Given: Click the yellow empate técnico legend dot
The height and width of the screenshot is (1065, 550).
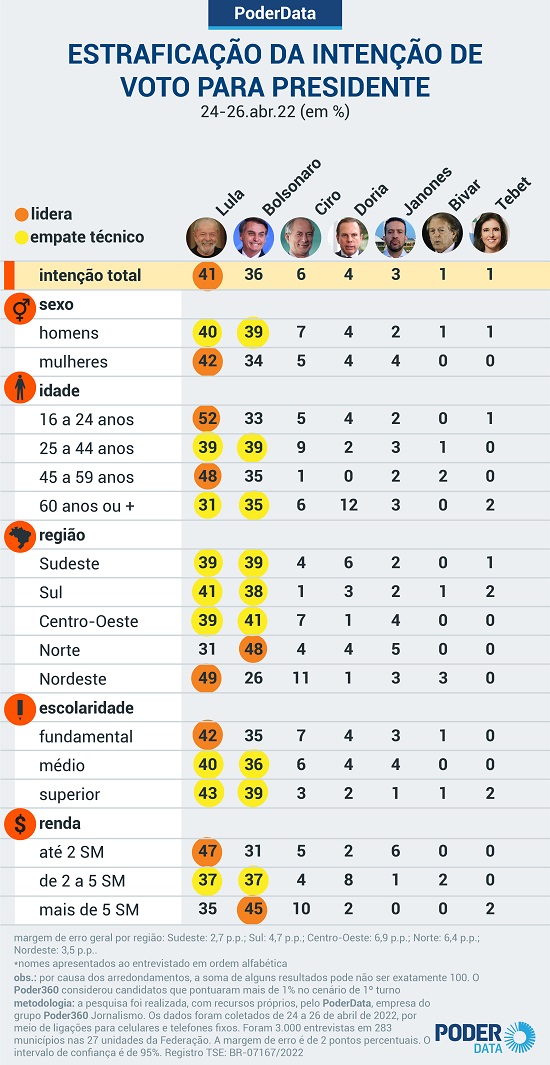Looking at the screenshot, I should (x=21, y=237).
